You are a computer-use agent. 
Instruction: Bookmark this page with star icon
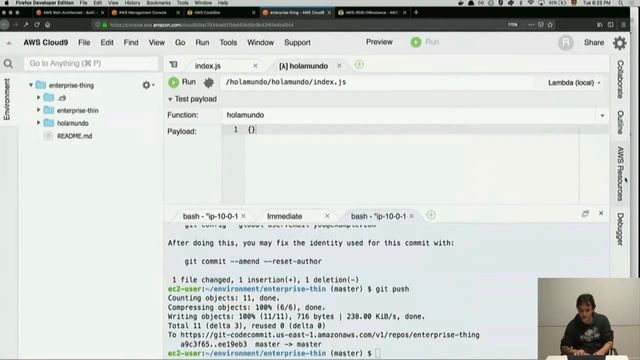(550, 24)
